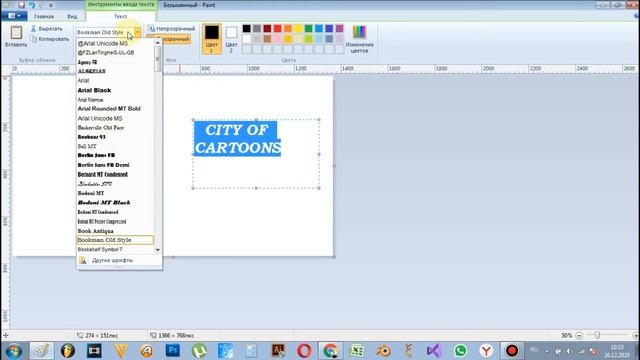640x360 pixels.
Task: Open the Edit colors (Изменение цветов) palette
Action: (359, 39)
